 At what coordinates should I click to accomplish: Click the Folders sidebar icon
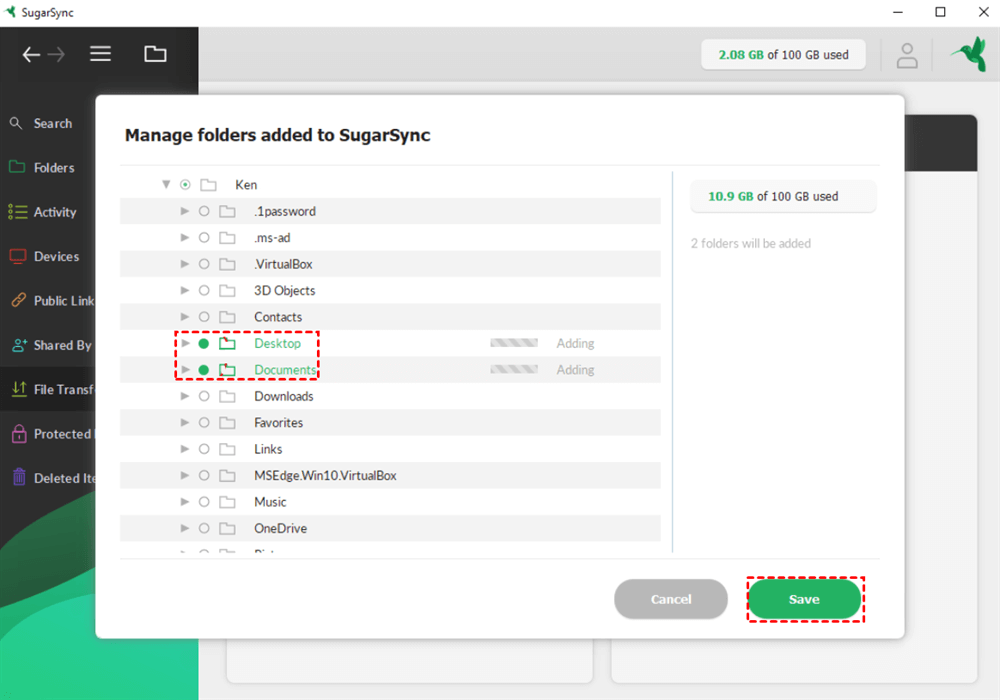(x=17, y=167)
